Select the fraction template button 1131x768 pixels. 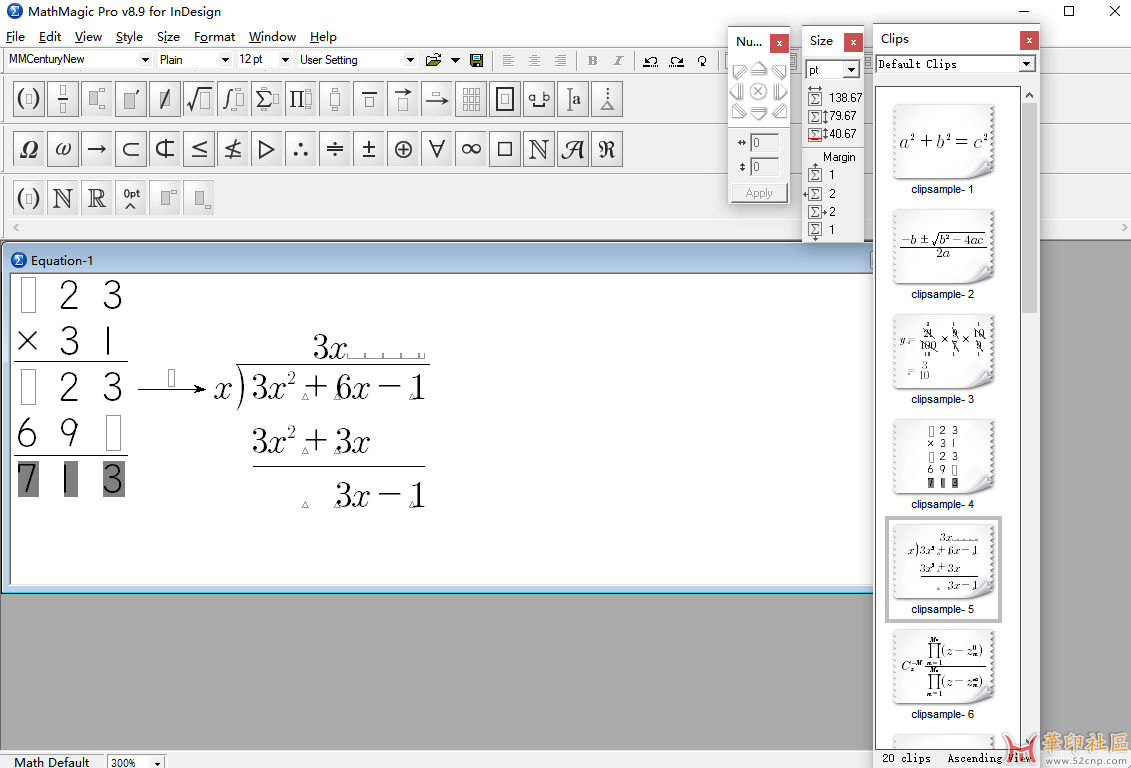(63, 99)
